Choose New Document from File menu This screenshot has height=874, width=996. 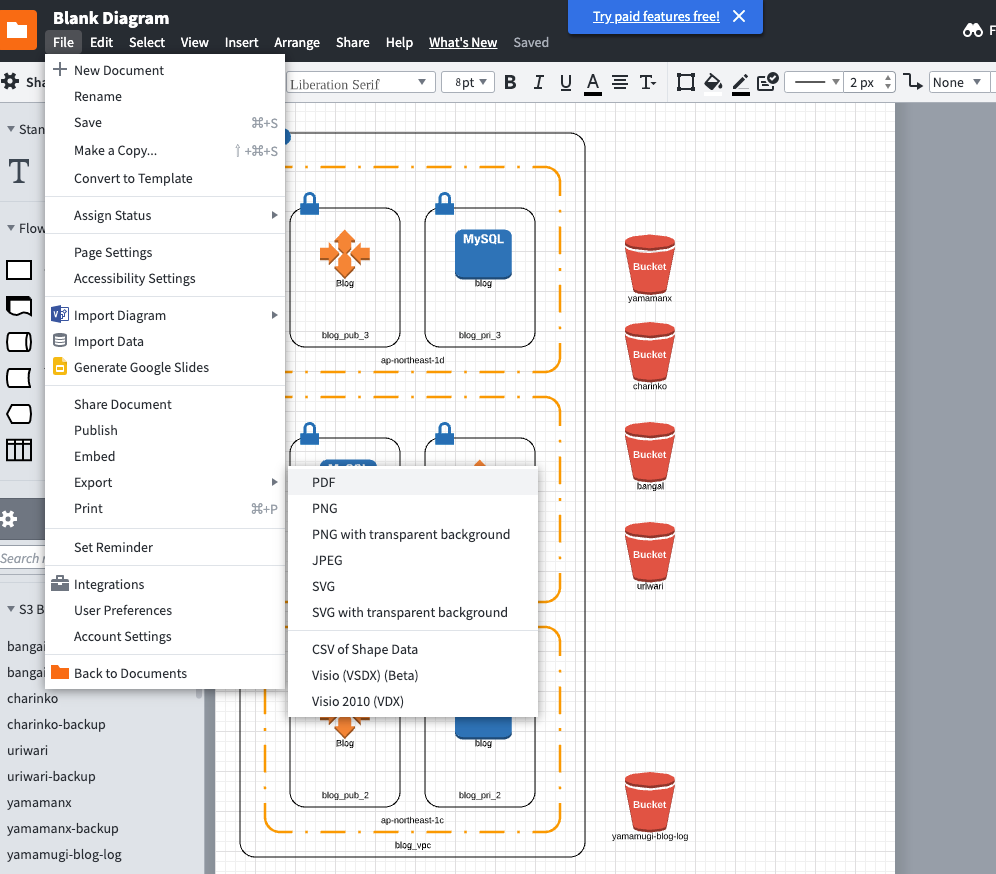tap(165, 70)
